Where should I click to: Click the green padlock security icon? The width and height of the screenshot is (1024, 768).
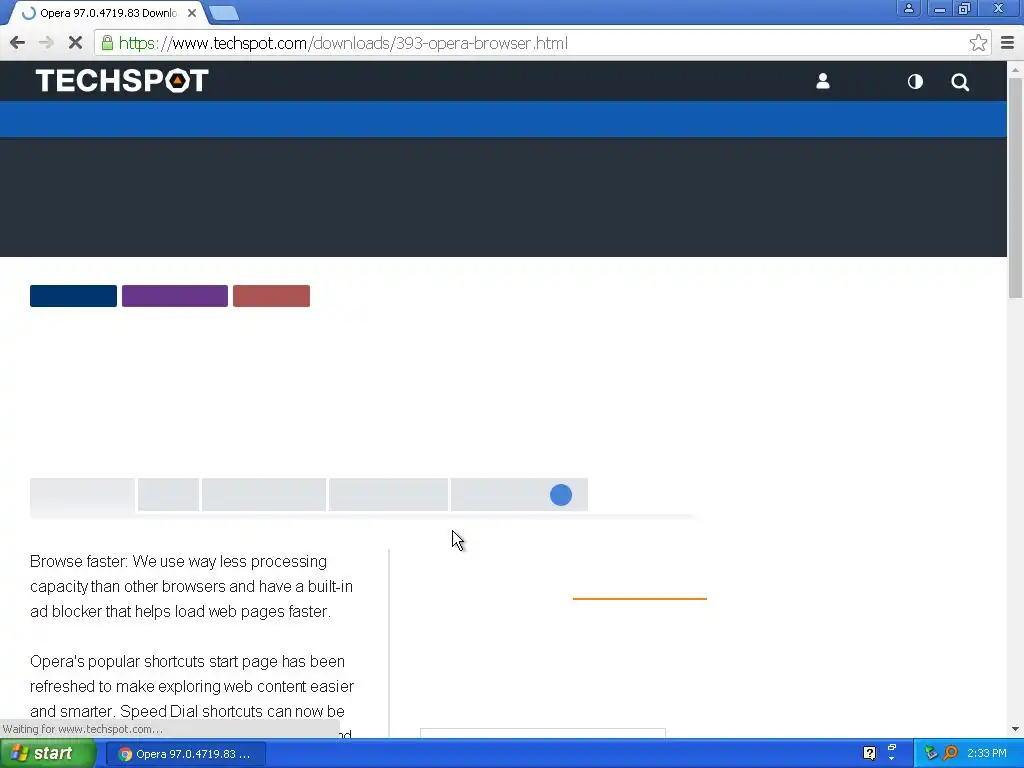107,43
